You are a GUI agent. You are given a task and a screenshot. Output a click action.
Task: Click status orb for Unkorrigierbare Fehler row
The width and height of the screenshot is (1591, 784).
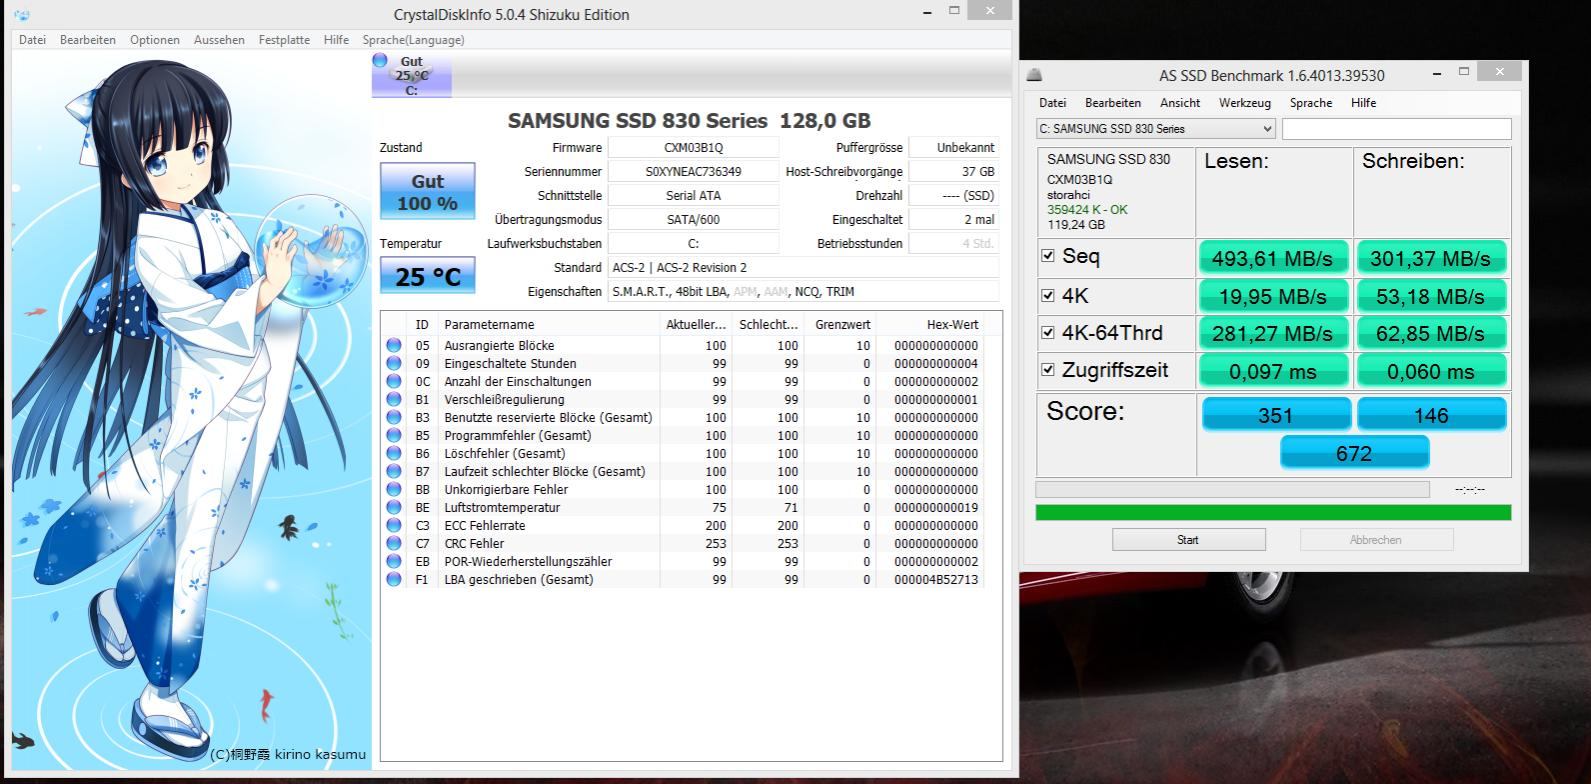coord(394,489)
